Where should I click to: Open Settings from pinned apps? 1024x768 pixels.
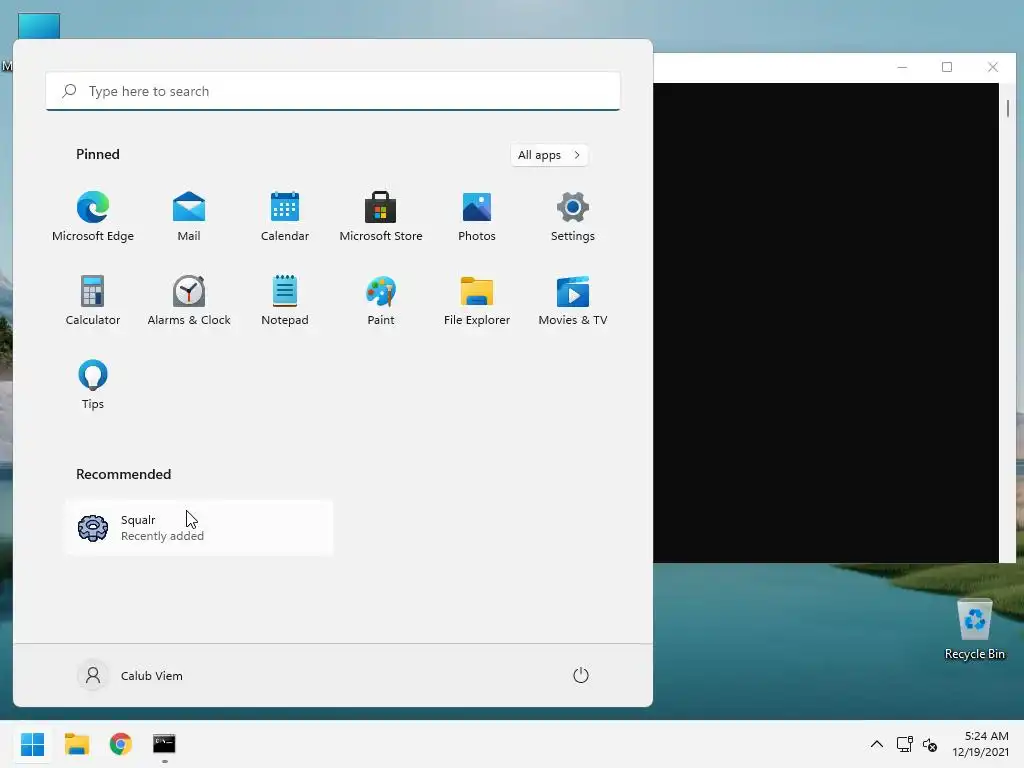[x=573, y=217]
